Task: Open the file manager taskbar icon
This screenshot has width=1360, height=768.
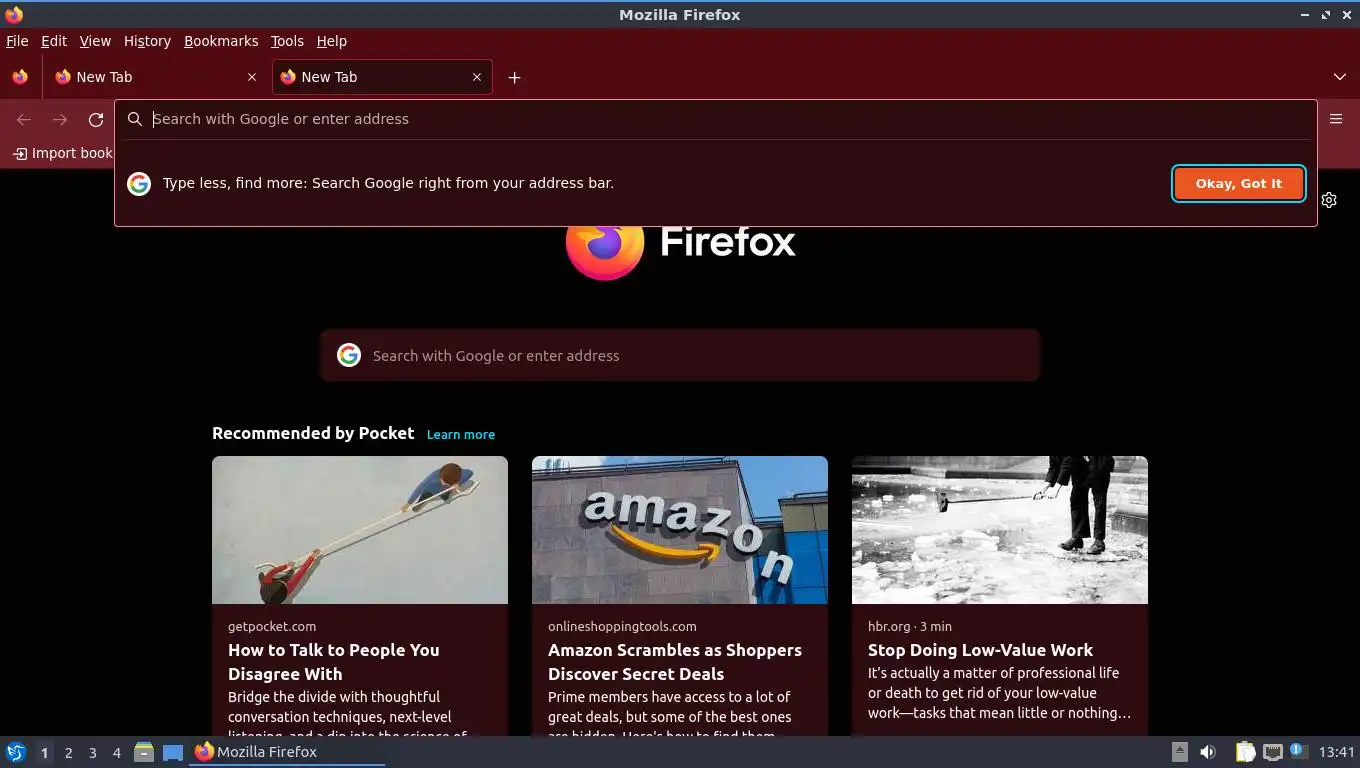Action: point(144,752)
